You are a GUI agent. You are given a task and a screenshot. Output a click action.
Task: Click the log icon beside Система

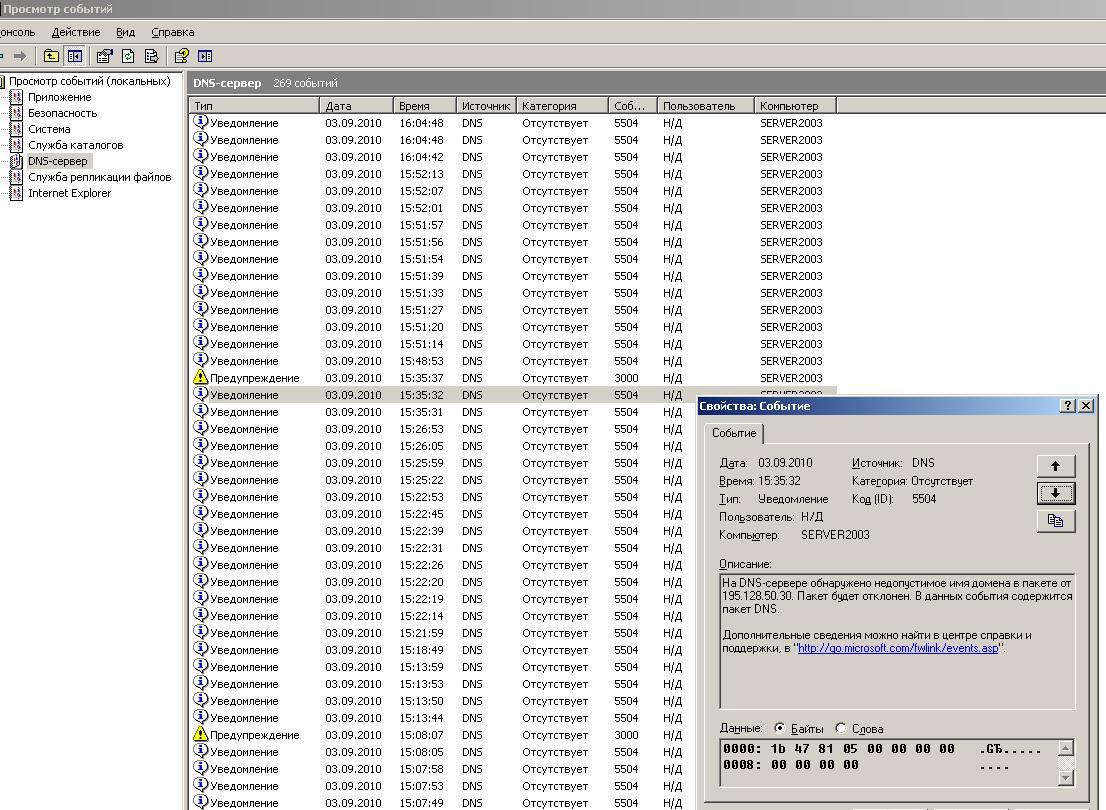(x=16, y=129)
